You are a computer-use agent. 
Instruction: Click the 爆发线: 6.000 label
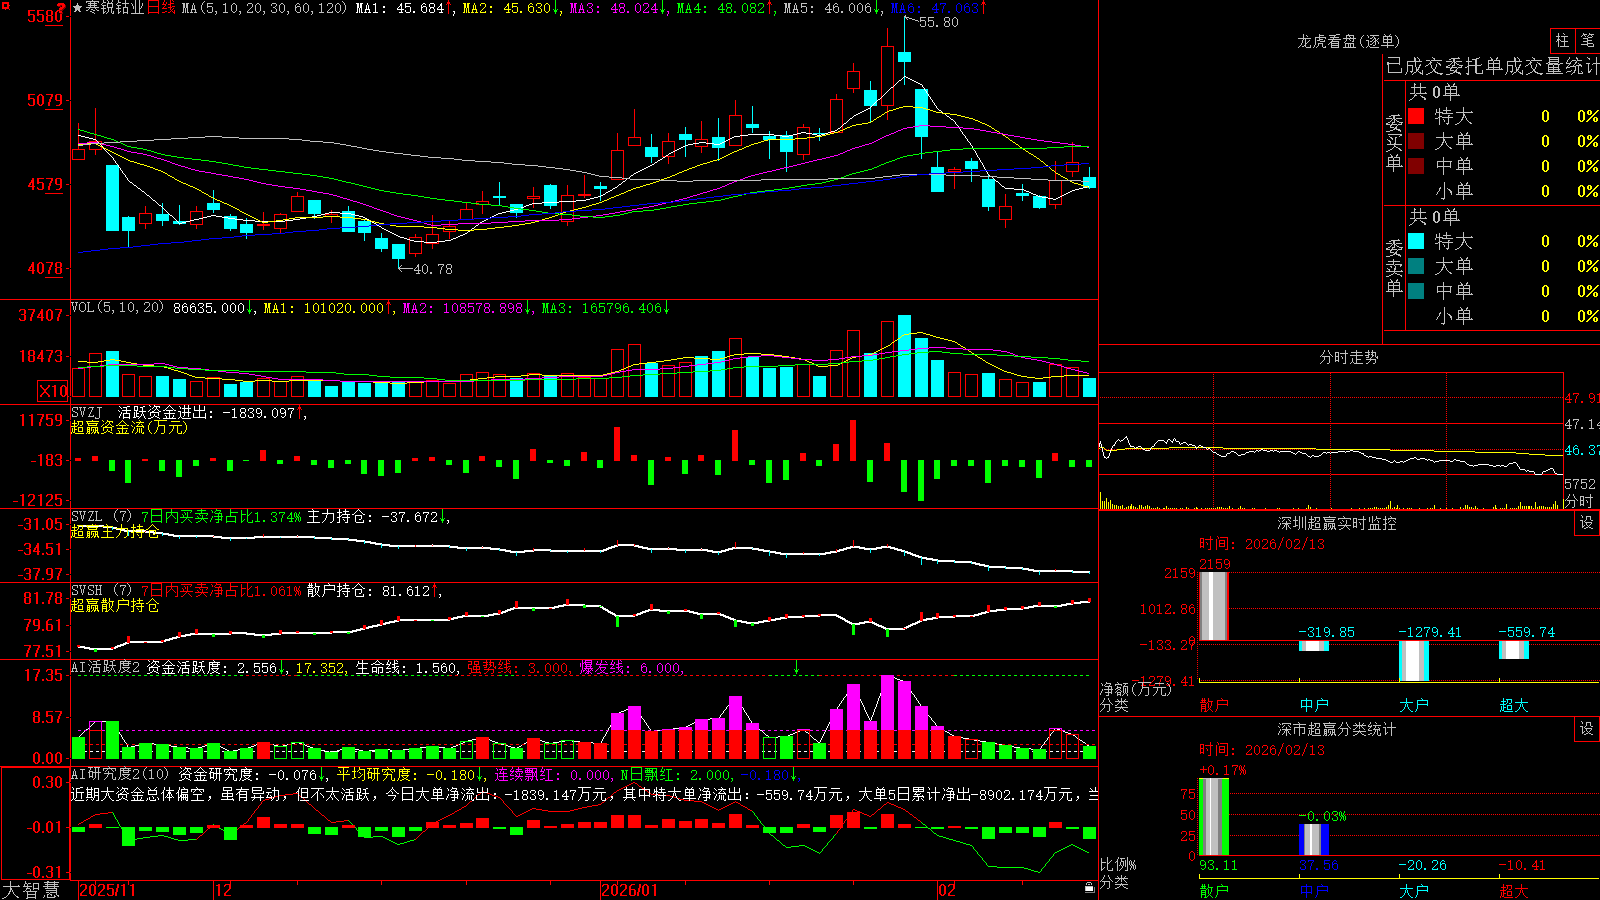coord(631,668)
